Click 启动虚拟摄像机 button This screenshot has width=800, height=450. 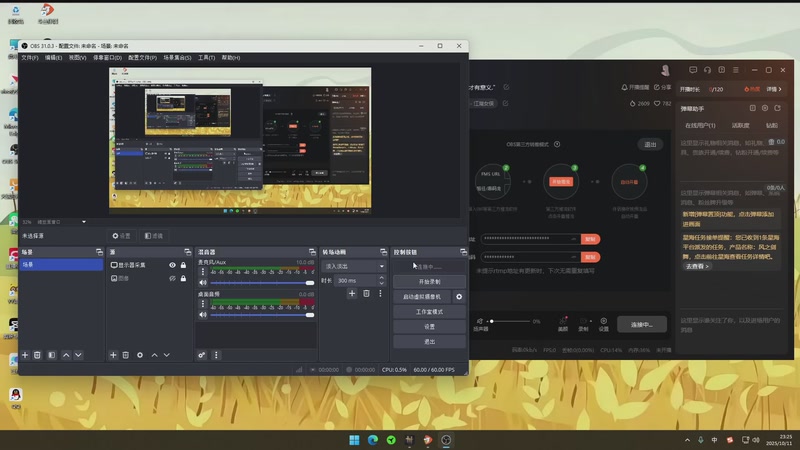[422, 296]
